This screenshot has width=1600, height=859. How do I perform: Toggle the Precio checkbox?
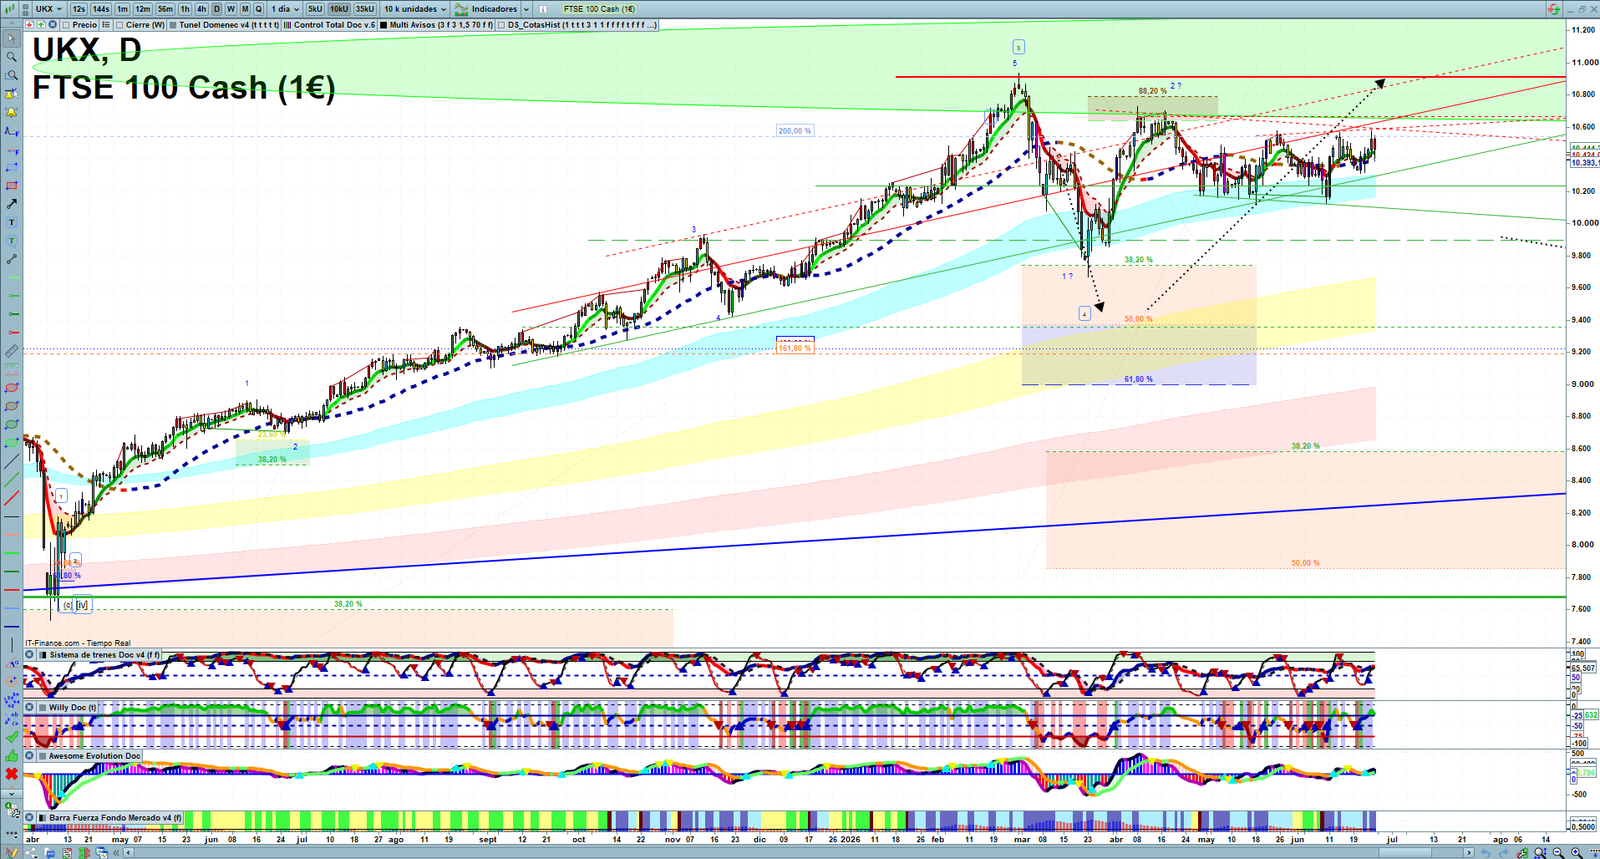pyautogui.click(x=64, y=24)
